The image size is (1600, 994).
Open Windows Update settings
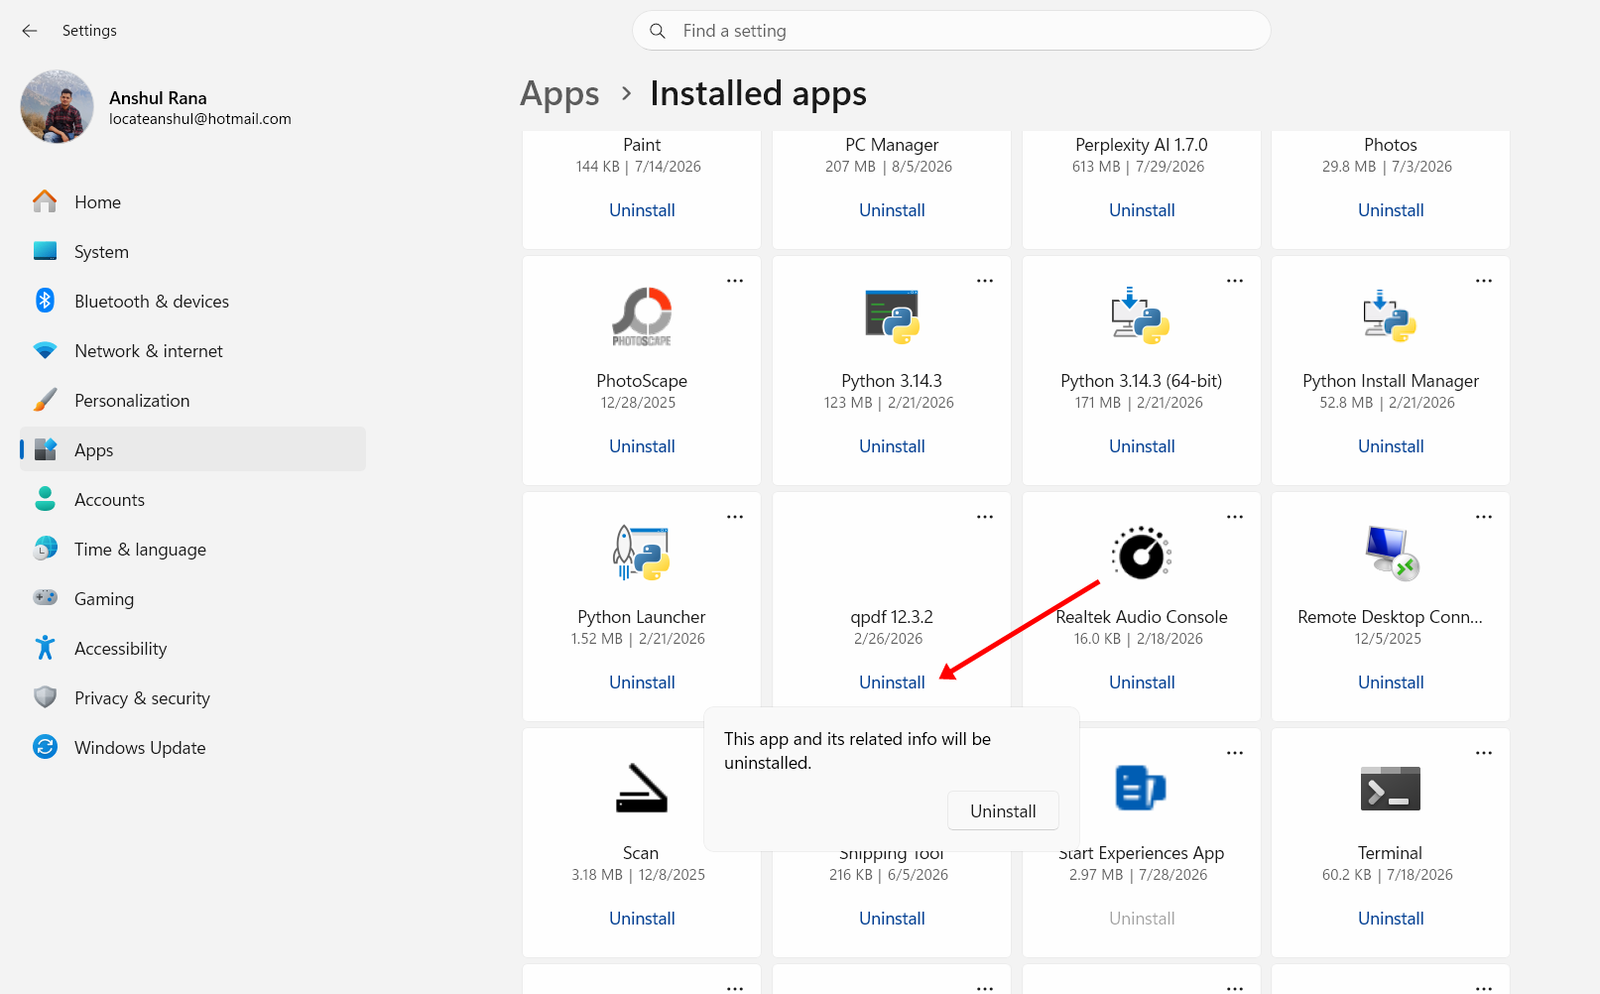[193, 748]
